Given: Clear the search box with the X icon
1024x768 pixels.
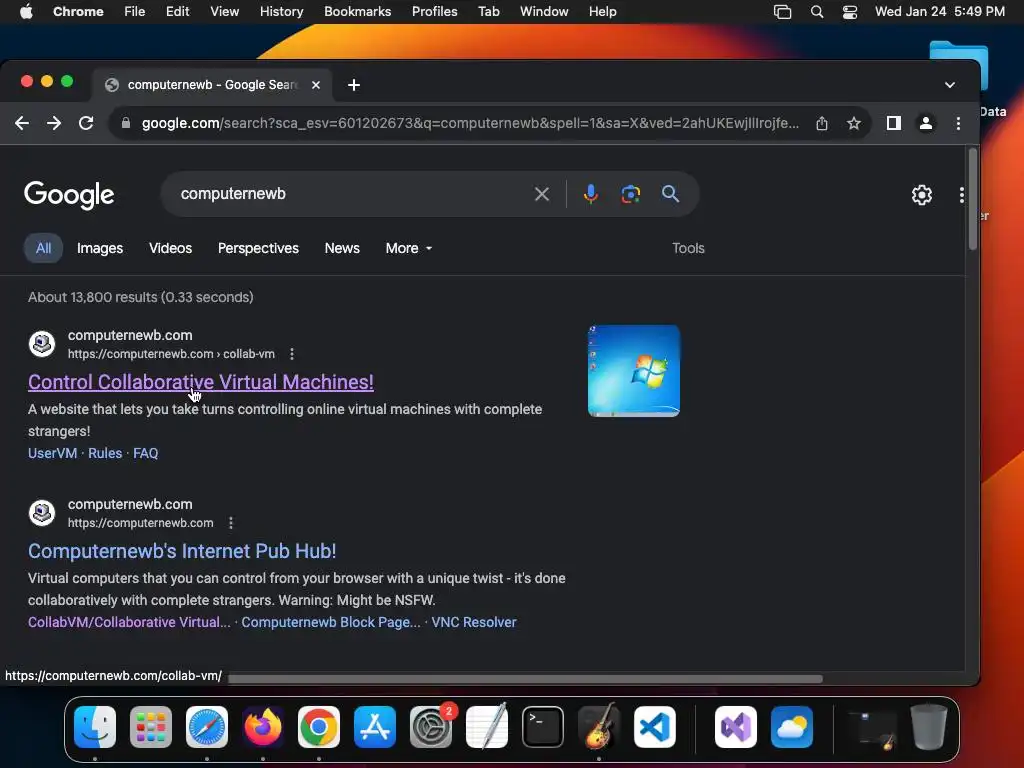Looking at the screenshot, I should point(541,194).
